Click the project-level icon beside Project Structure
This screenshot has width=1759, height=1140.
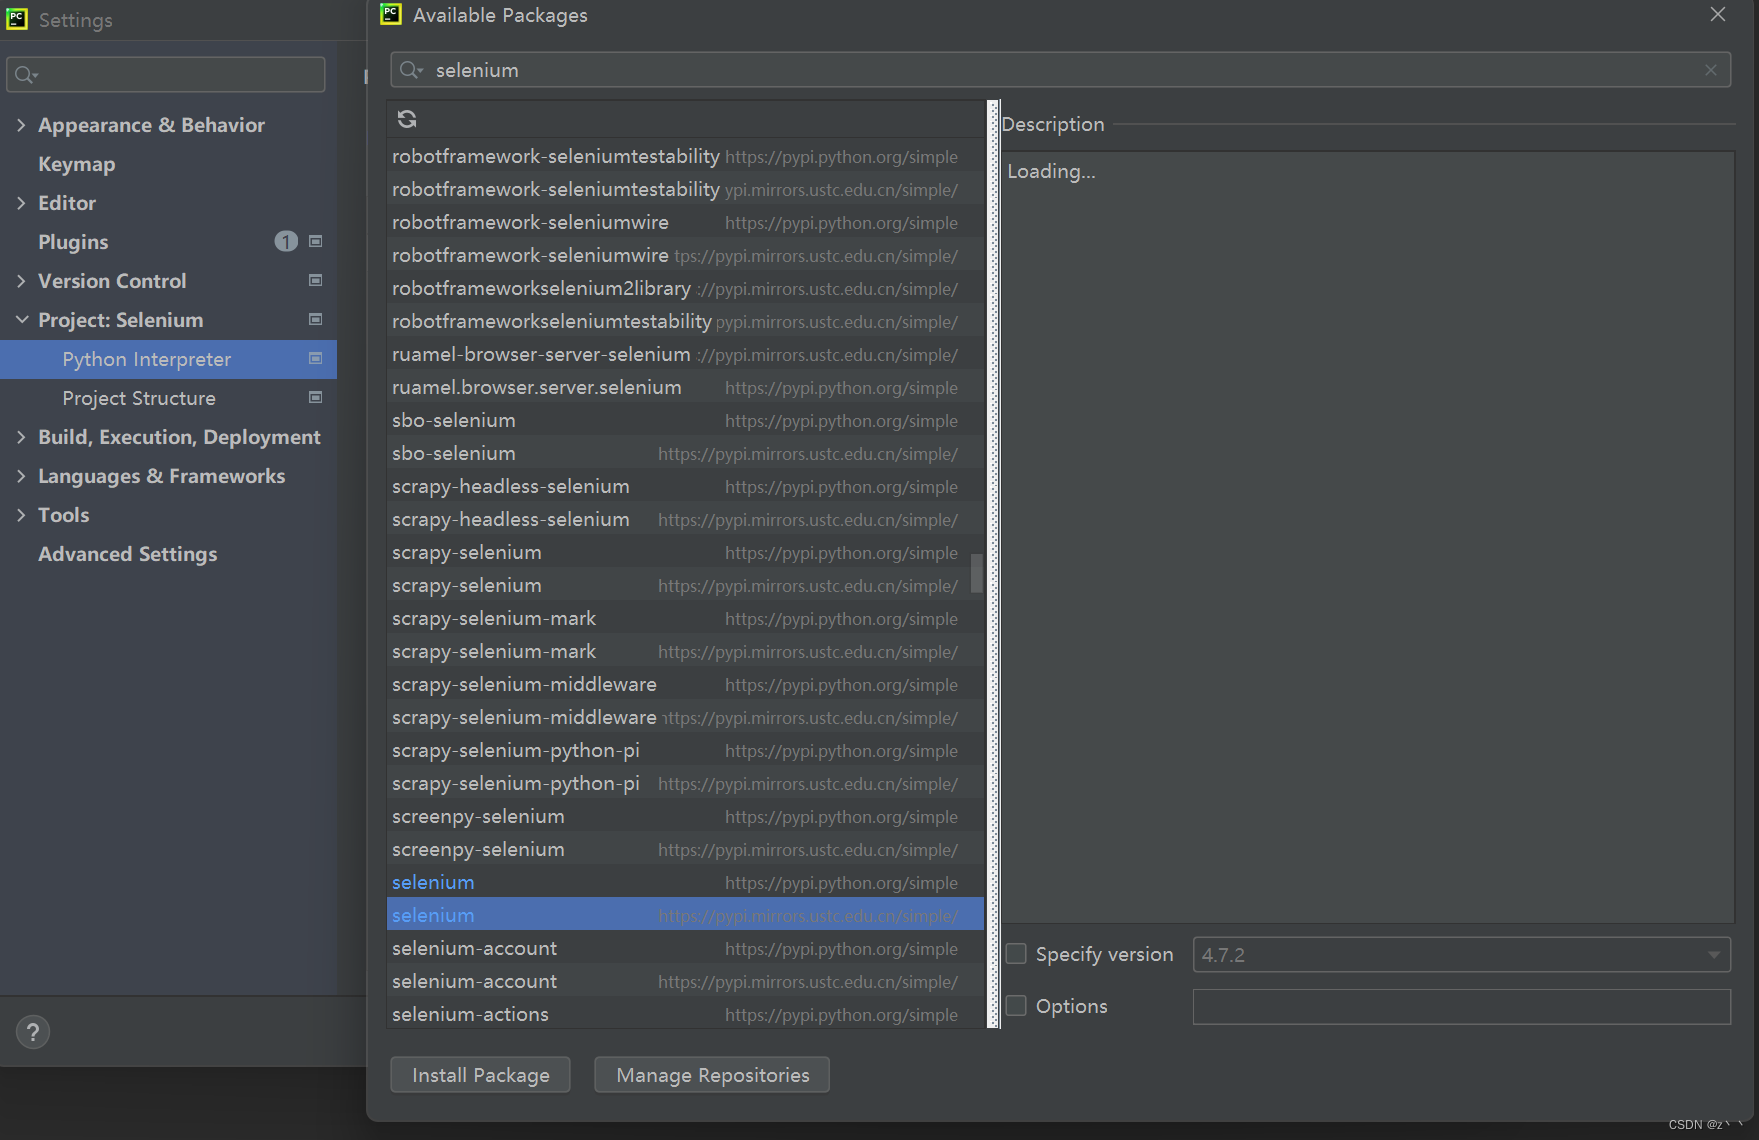pos(316,397)
